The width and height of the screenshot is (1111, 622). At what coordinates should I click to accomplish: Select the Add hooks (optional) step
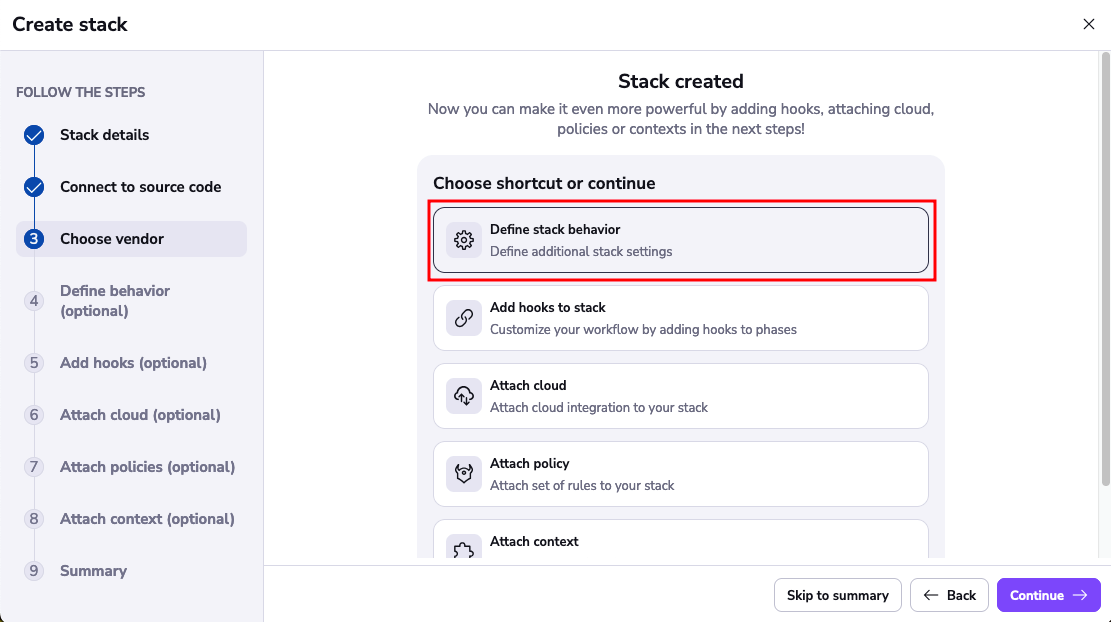pos(132,363)
